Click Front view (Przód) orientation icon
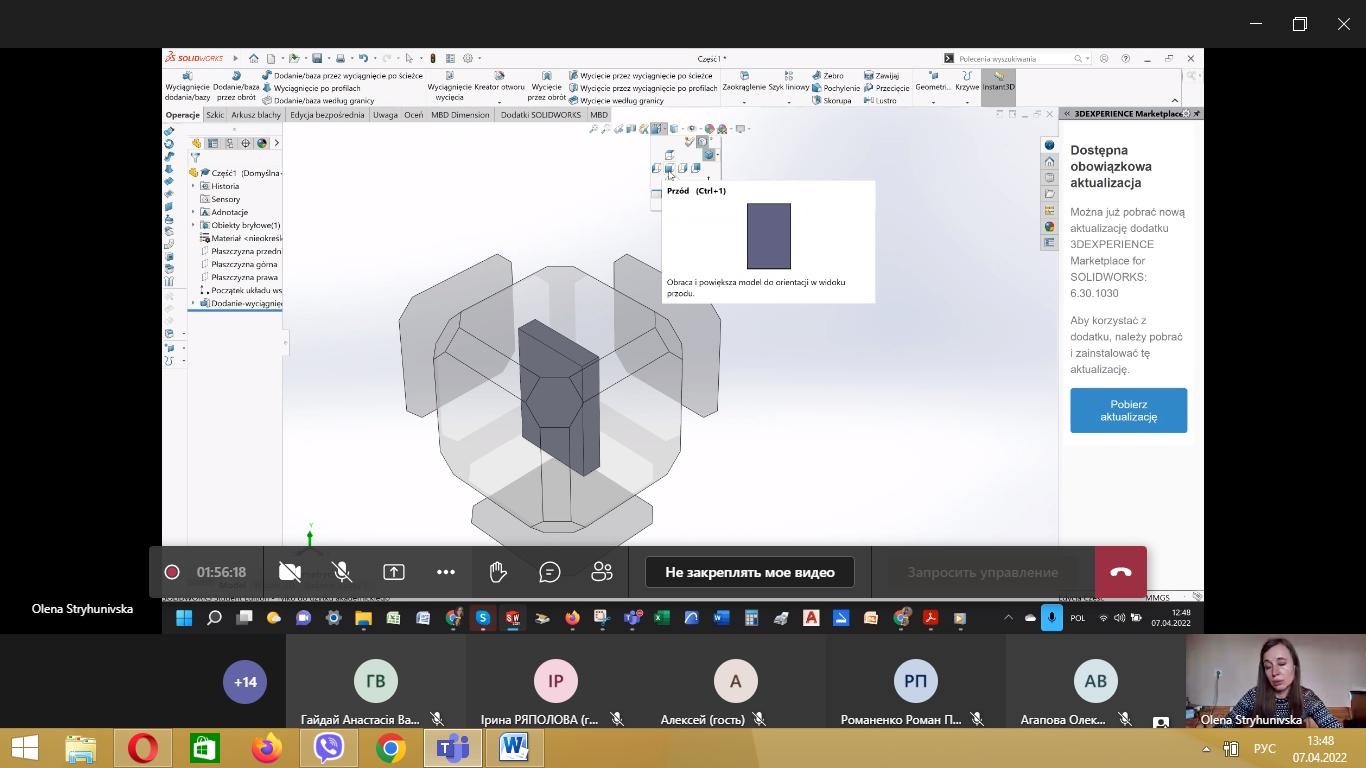The image size is (1366, 768). coord(669,169)
